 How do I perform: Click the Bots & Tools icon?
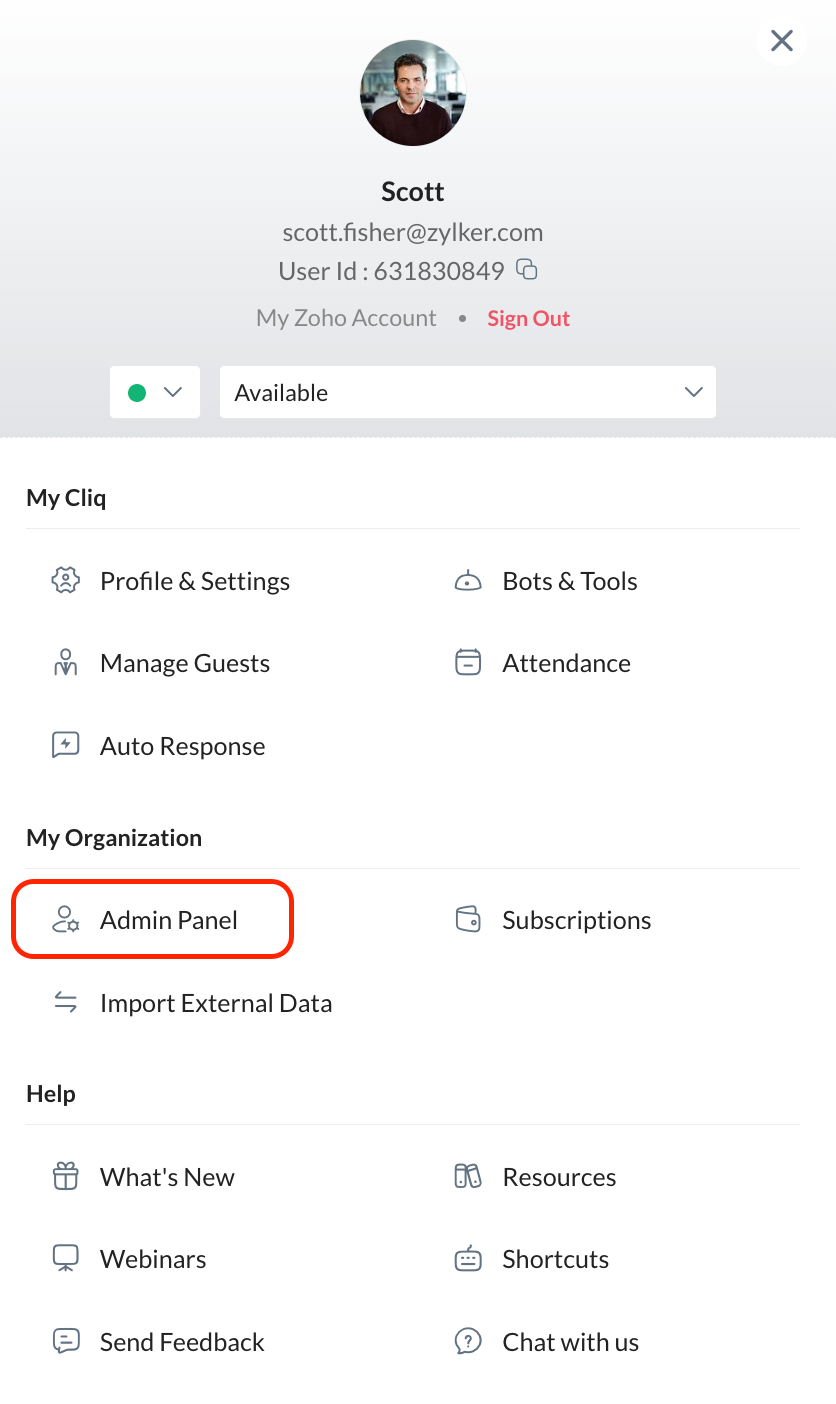coord(468,581)
